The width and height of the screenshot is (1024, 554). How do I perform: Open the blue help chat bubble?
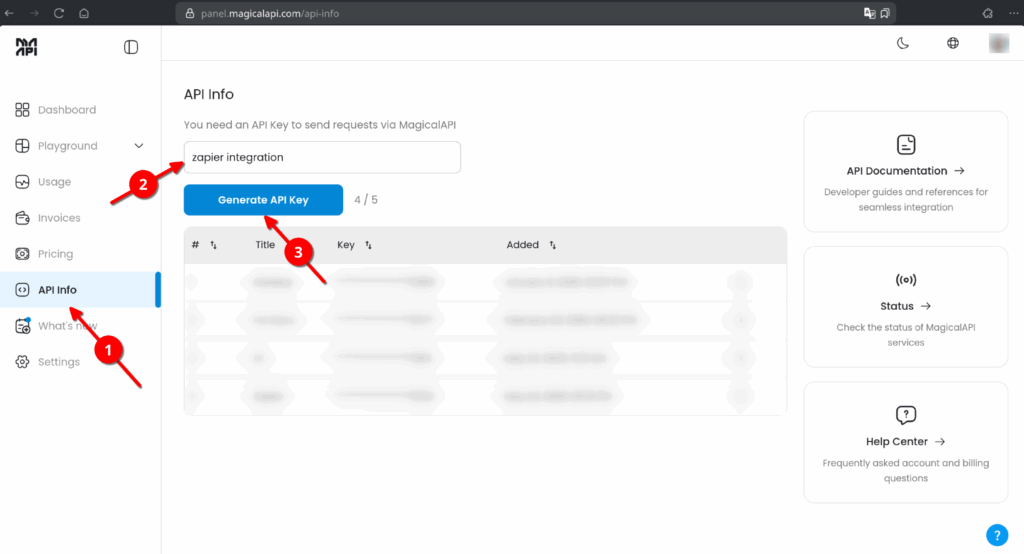(997, 535)
